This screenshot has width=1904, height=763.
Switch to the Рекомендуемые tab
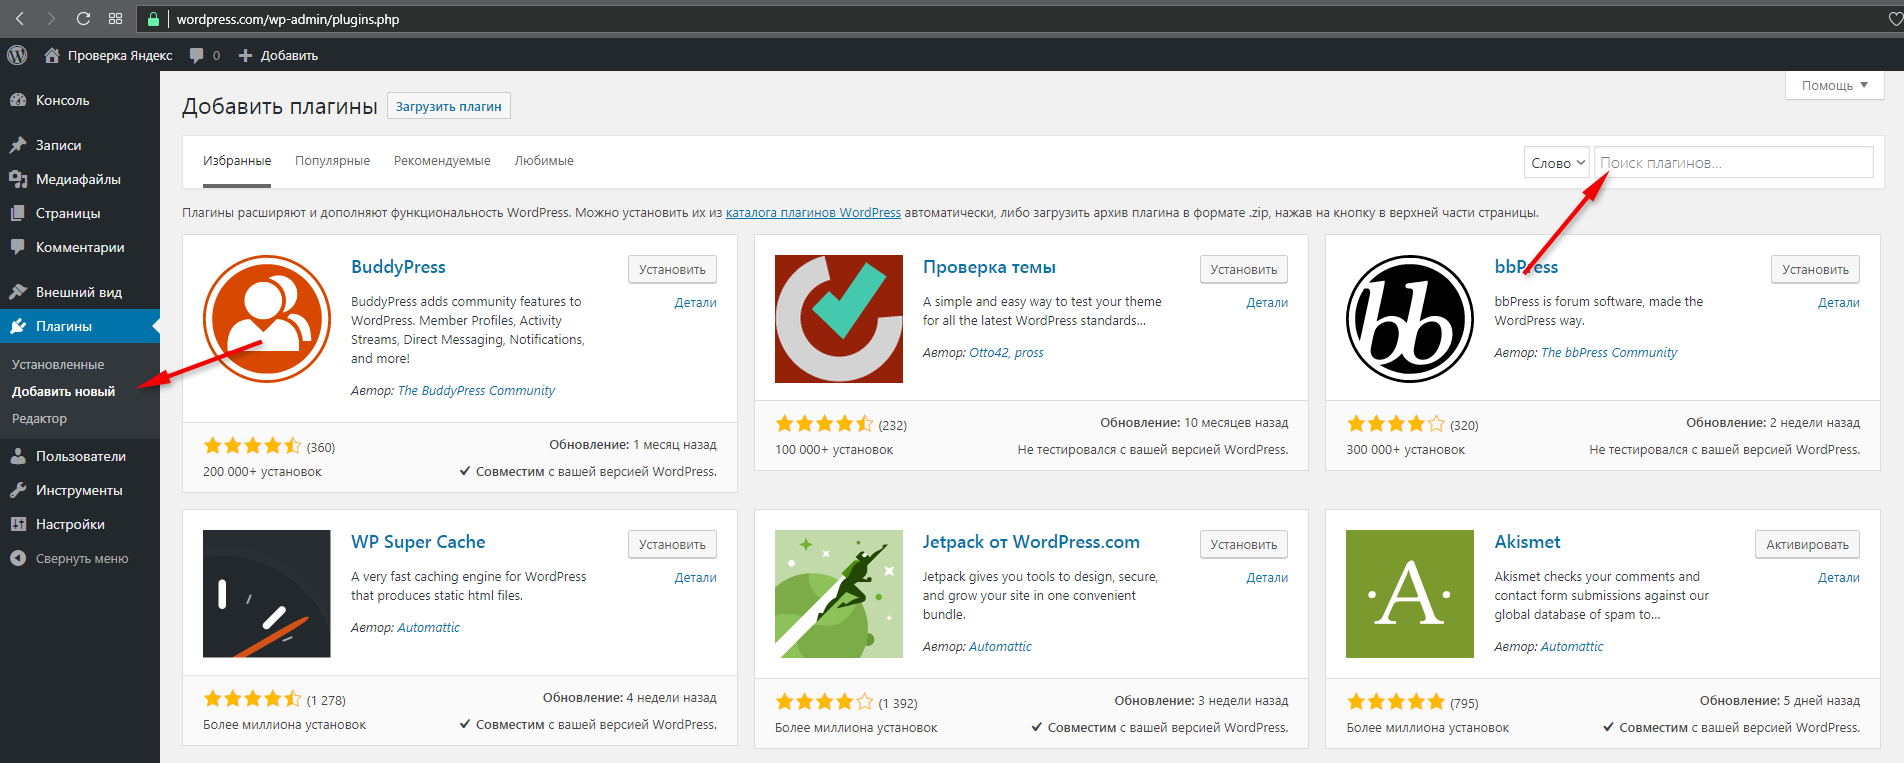442,161
